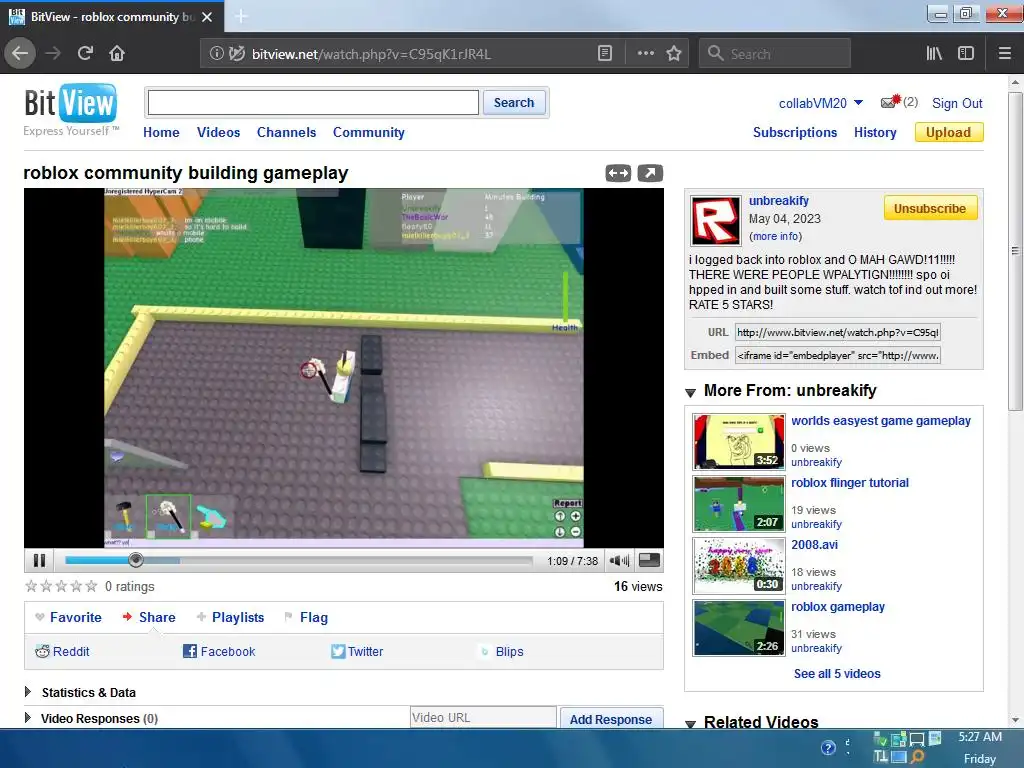Image resolution: width=1024 pixels, height=768 pixels.
Task: Click Add Response button
Action: (611, 718)
